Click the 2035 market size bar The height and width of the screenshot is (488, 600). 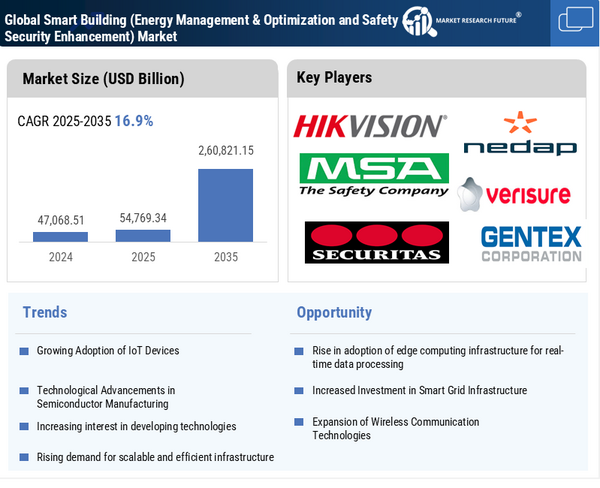[225, 205]
